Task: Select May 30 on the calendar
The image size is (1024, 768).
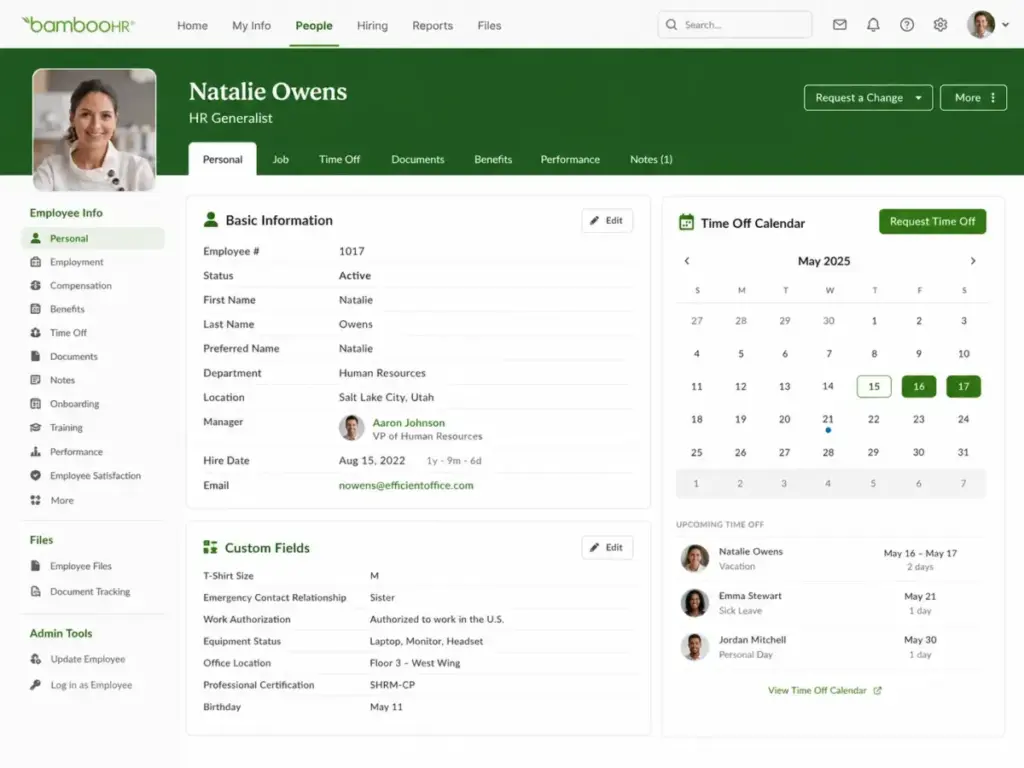Action: 918,452
